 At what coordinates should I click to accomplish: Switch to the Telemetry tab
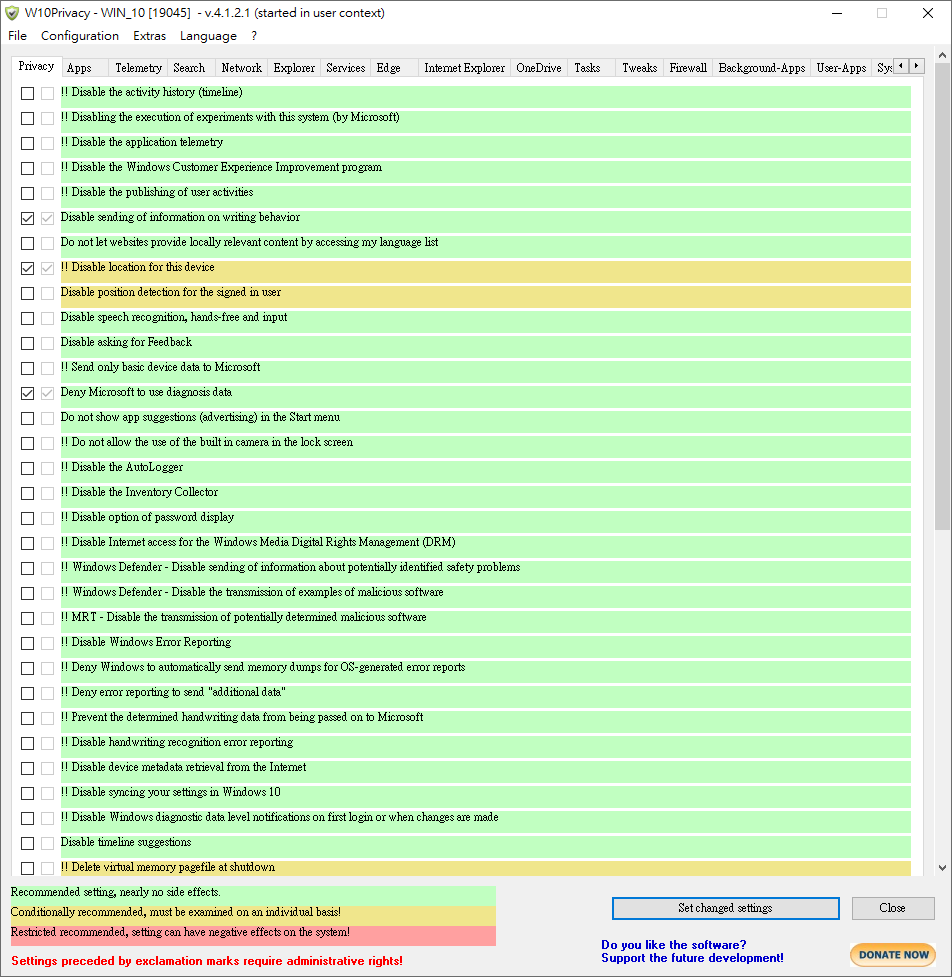pos(138,67)
